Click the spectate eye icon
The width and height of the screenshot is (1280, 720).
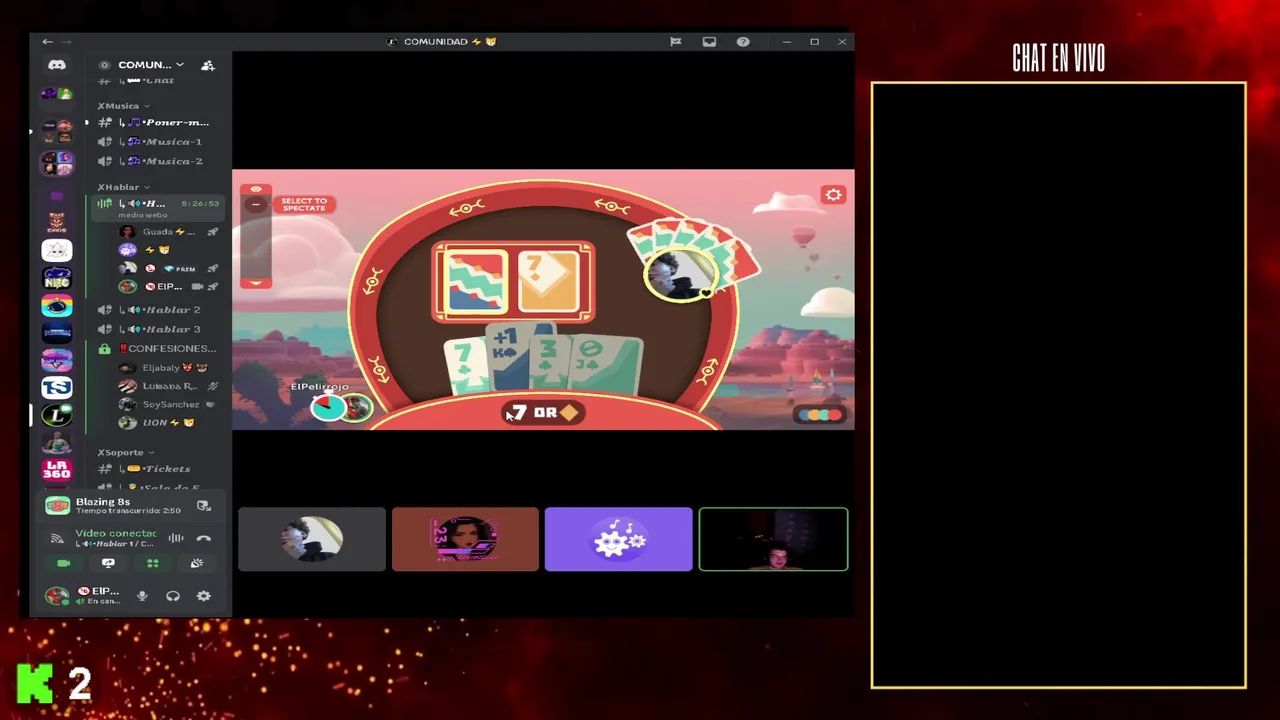[256, 189]
